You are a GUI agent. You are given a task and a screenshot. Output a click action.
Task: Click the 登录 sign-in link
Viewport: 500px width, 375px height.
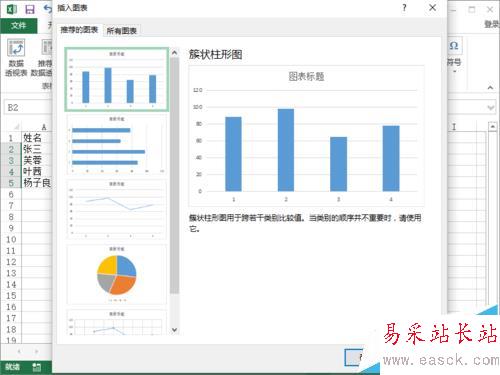point(492,24)
